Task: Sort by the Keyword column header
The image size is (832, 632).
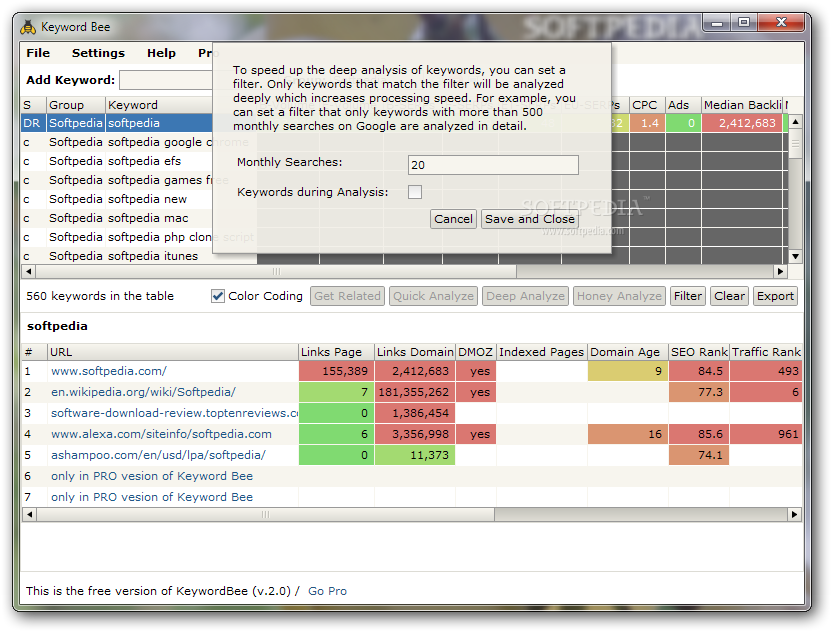Action: (x=159, y=105)
